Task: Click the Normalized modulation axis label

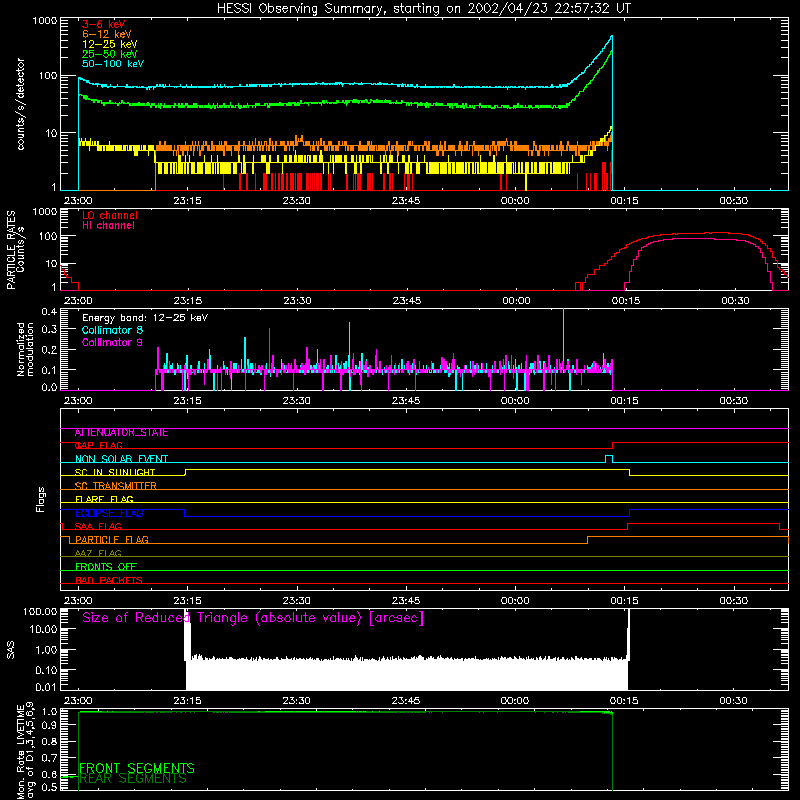Action: [26, 349]
